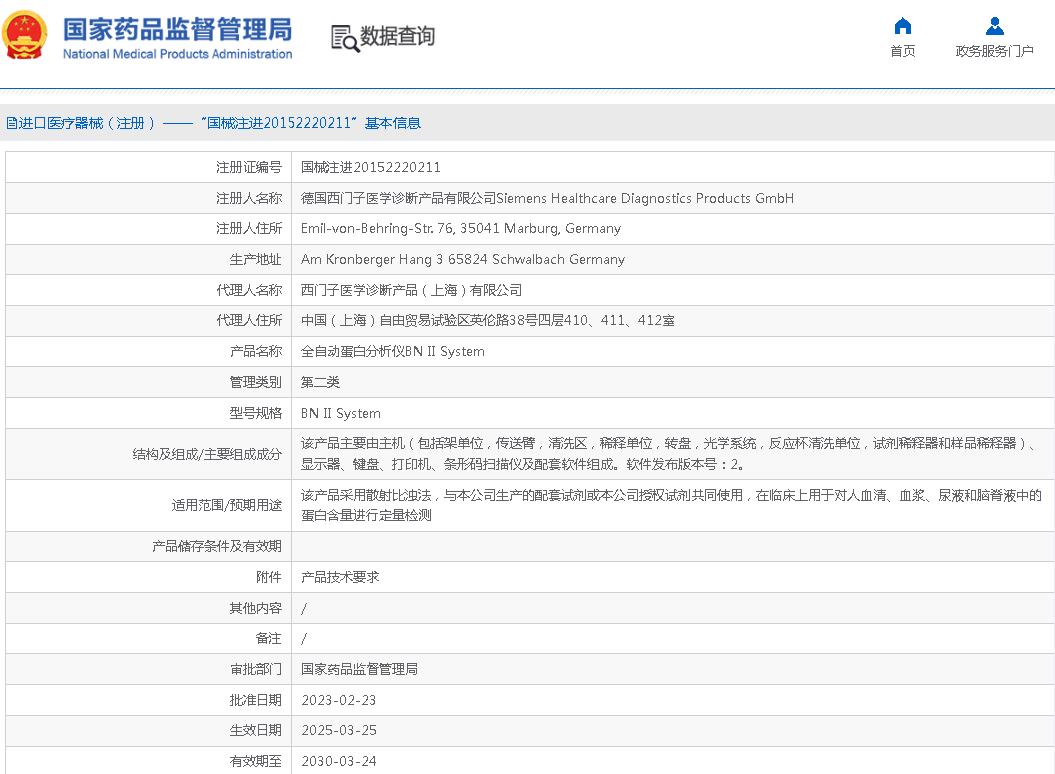Image resolution: width=1055 pixels, height=774 pixels.
Task: Click the 进口医疗器械(注册) breadcrumb text
Action: (x=87, y=123)
